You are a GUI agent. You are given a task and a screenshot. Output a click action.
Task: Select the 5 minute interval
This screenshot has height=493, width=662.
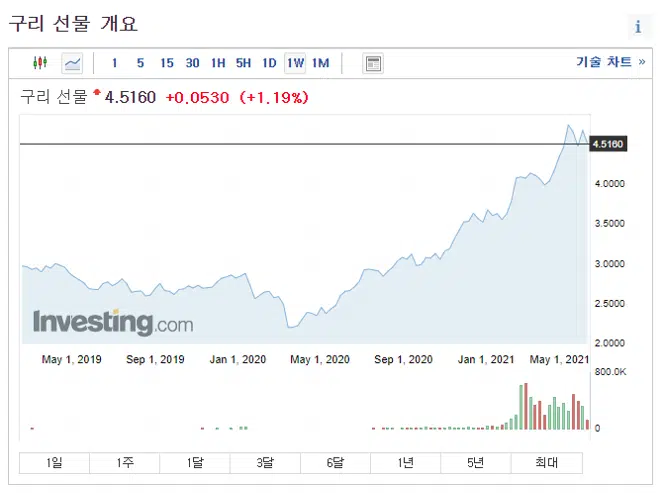(141, 63)
